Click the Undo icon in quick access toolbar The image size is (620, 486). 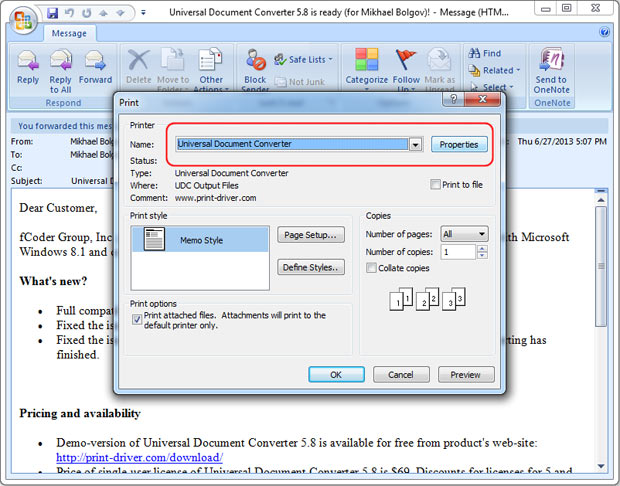coord(70,13)
